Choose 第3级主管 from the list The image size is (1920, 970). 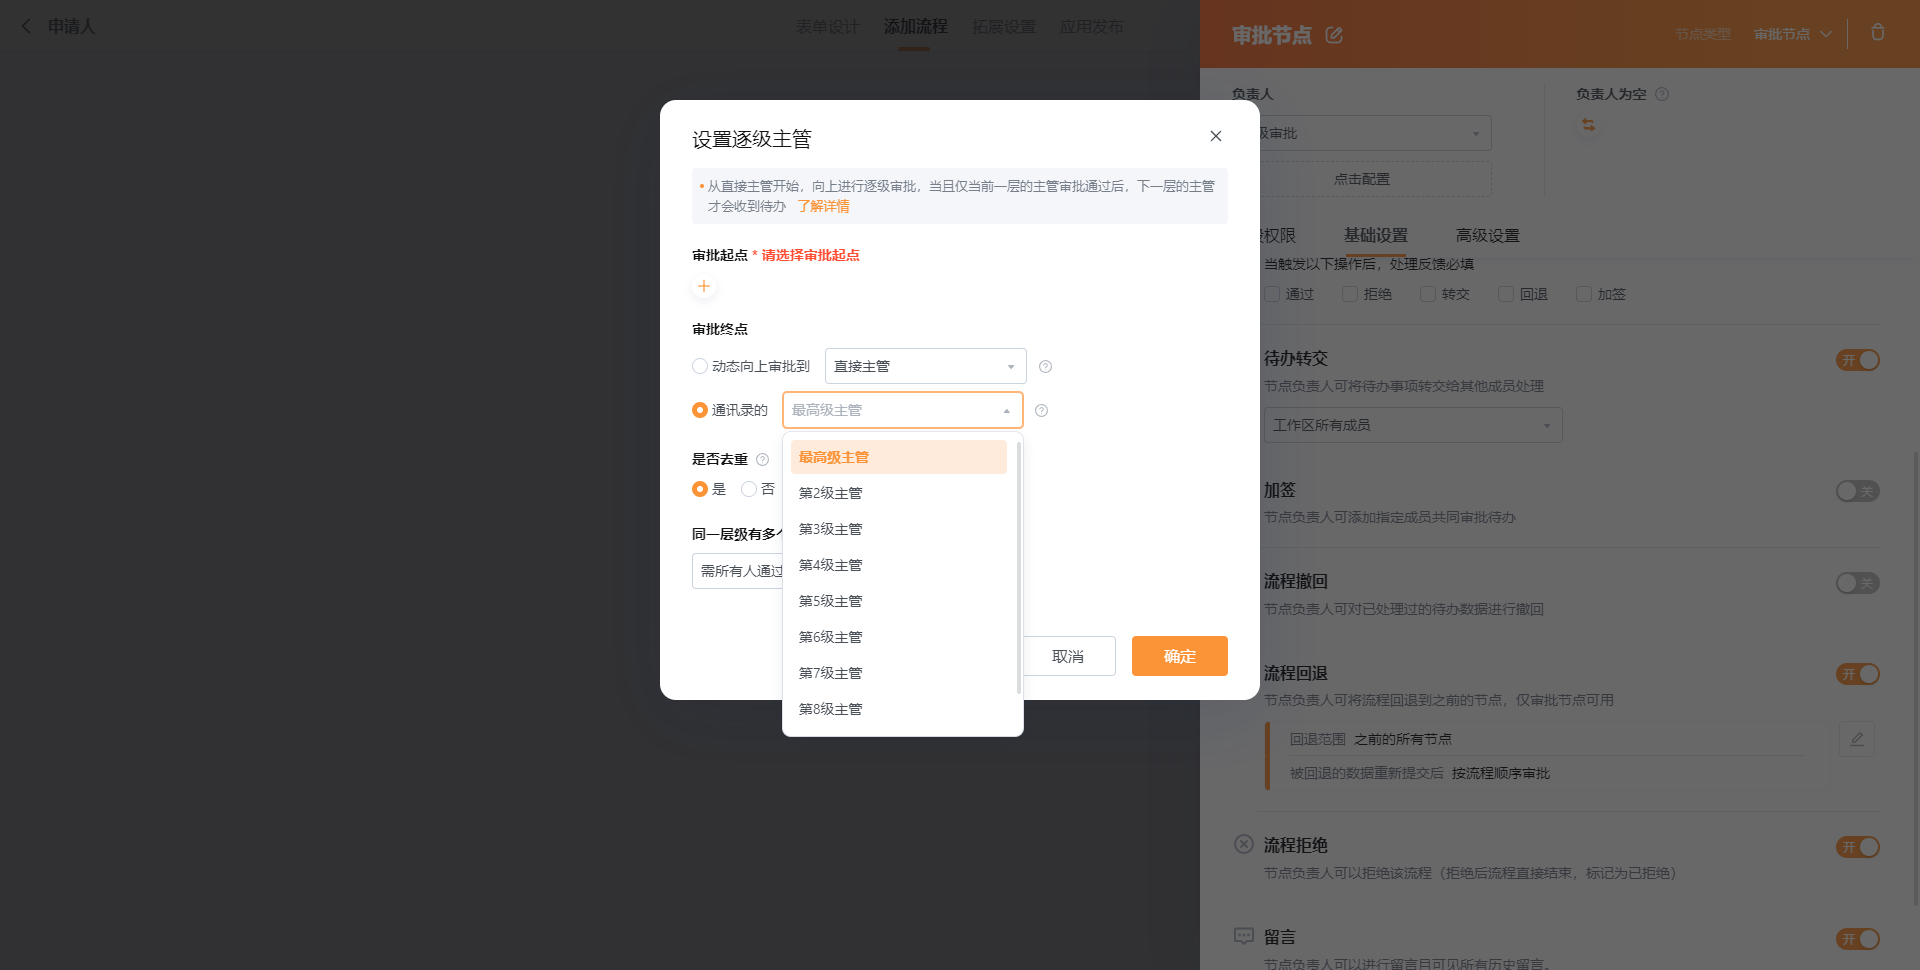pos(899,529)
